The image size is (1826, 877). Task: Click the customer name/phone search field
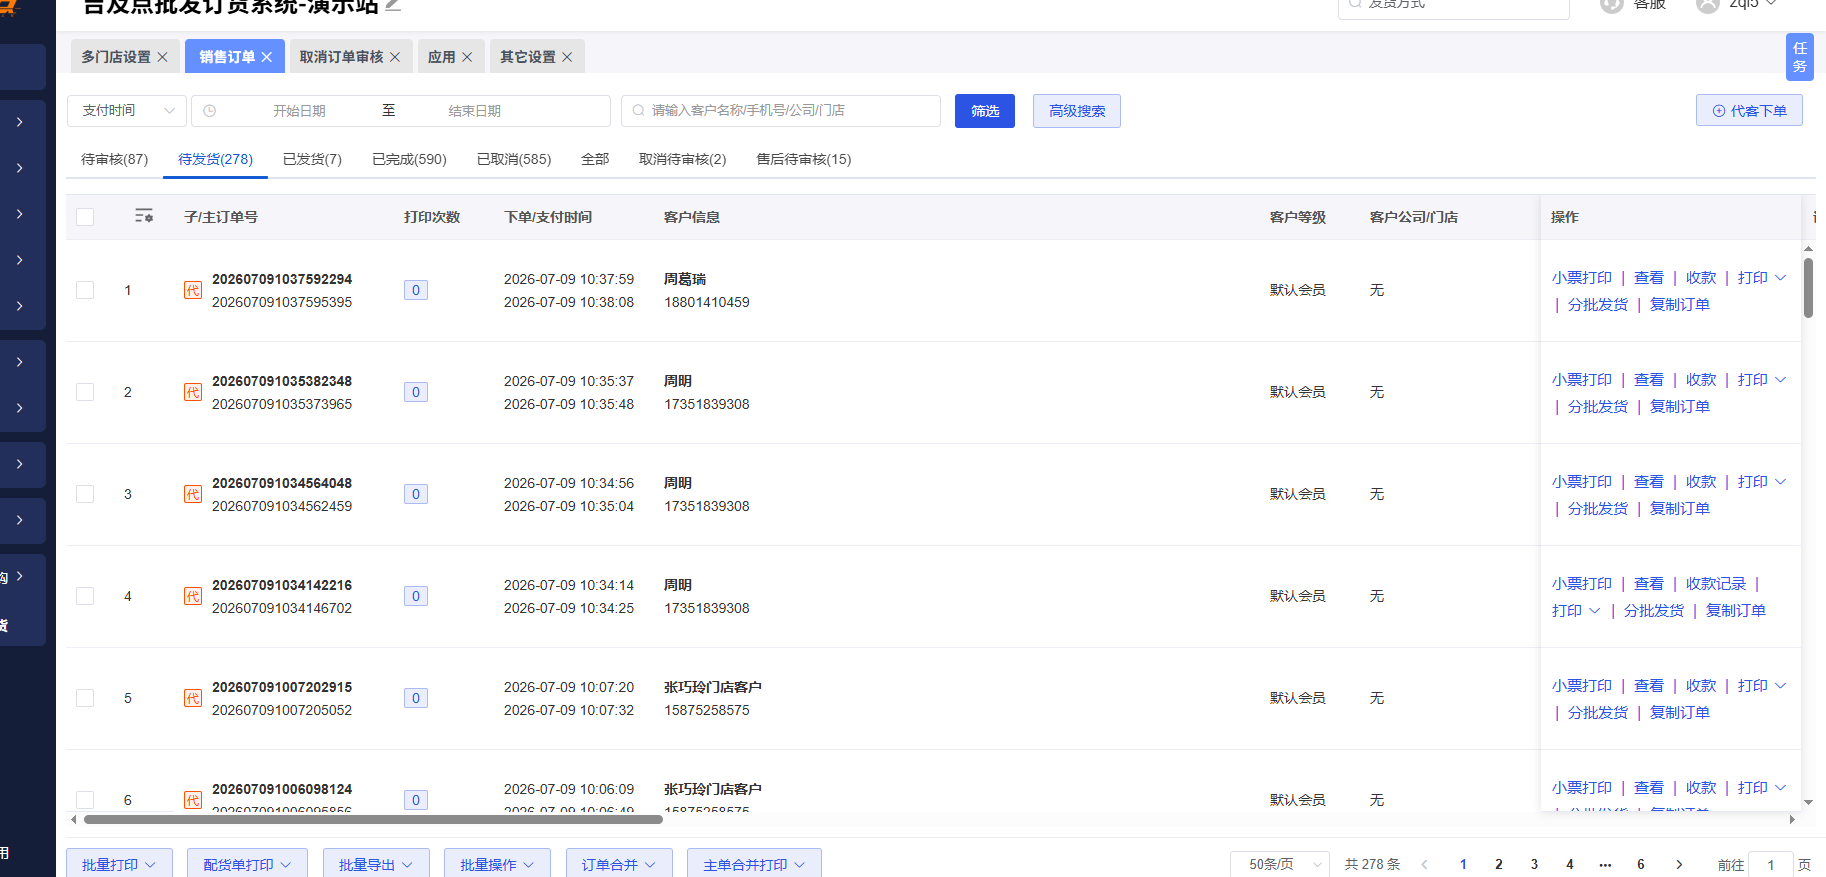click(781, 111)
